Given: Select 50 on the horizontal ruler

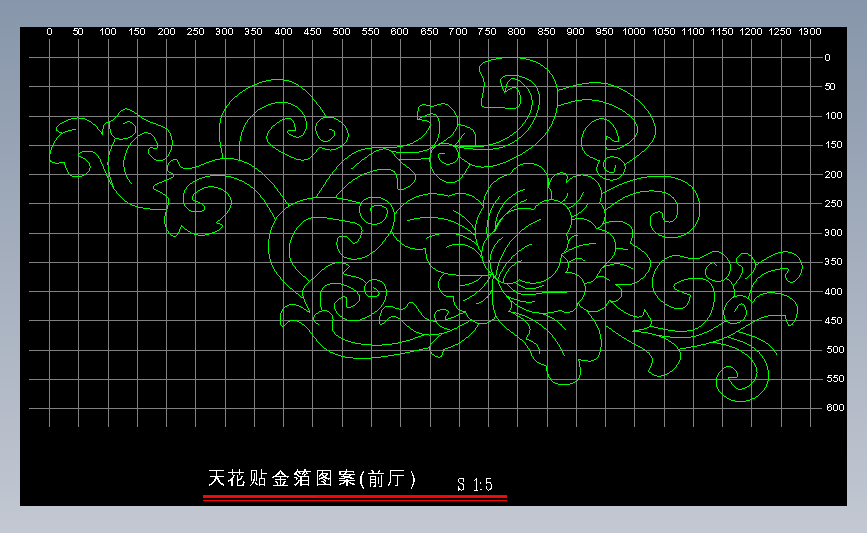Looking at the screenshot, I should pos(78,32).
